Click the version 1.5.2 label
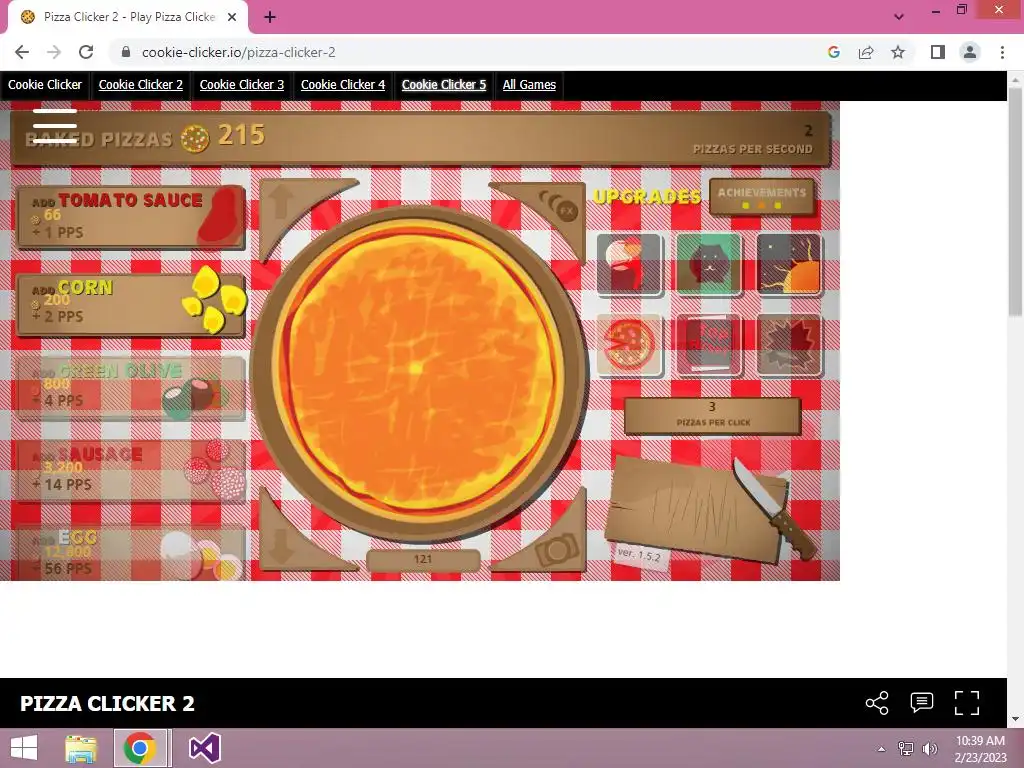The image size is (1024, 768). click(x=639, y=555)
